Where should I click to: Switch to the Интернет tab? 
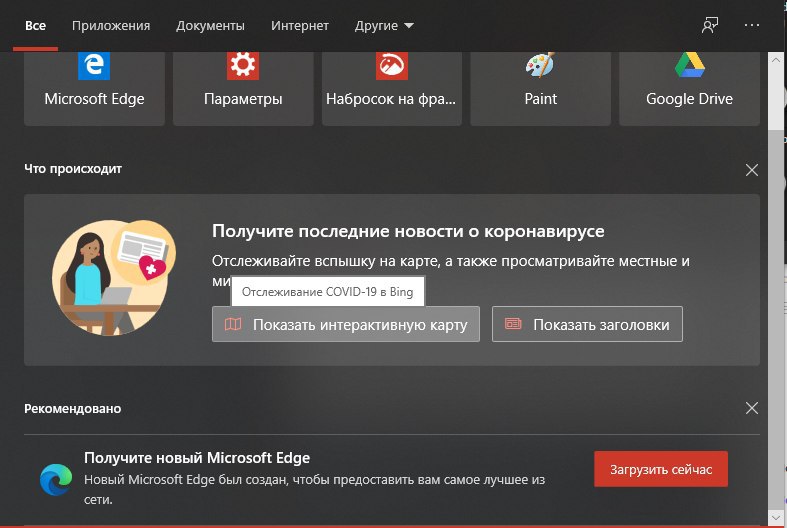pos(300,26)
